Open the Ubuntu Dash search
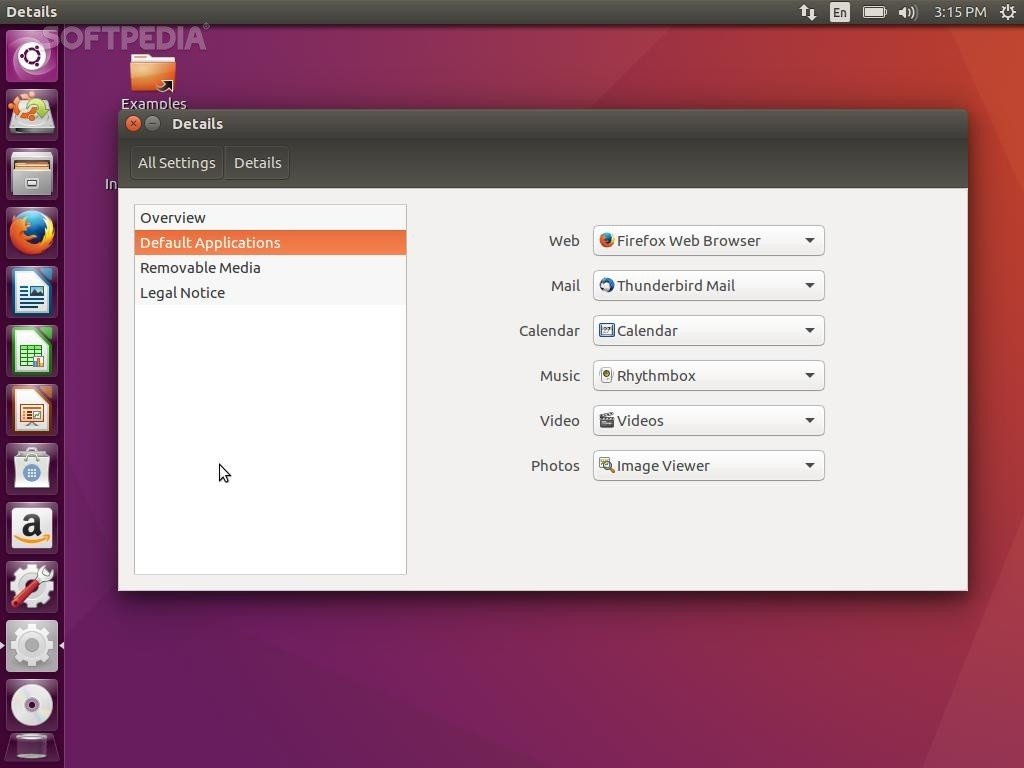Image resolution: width=1024 pixels, height=768 pixels. (x=32, y=56)
